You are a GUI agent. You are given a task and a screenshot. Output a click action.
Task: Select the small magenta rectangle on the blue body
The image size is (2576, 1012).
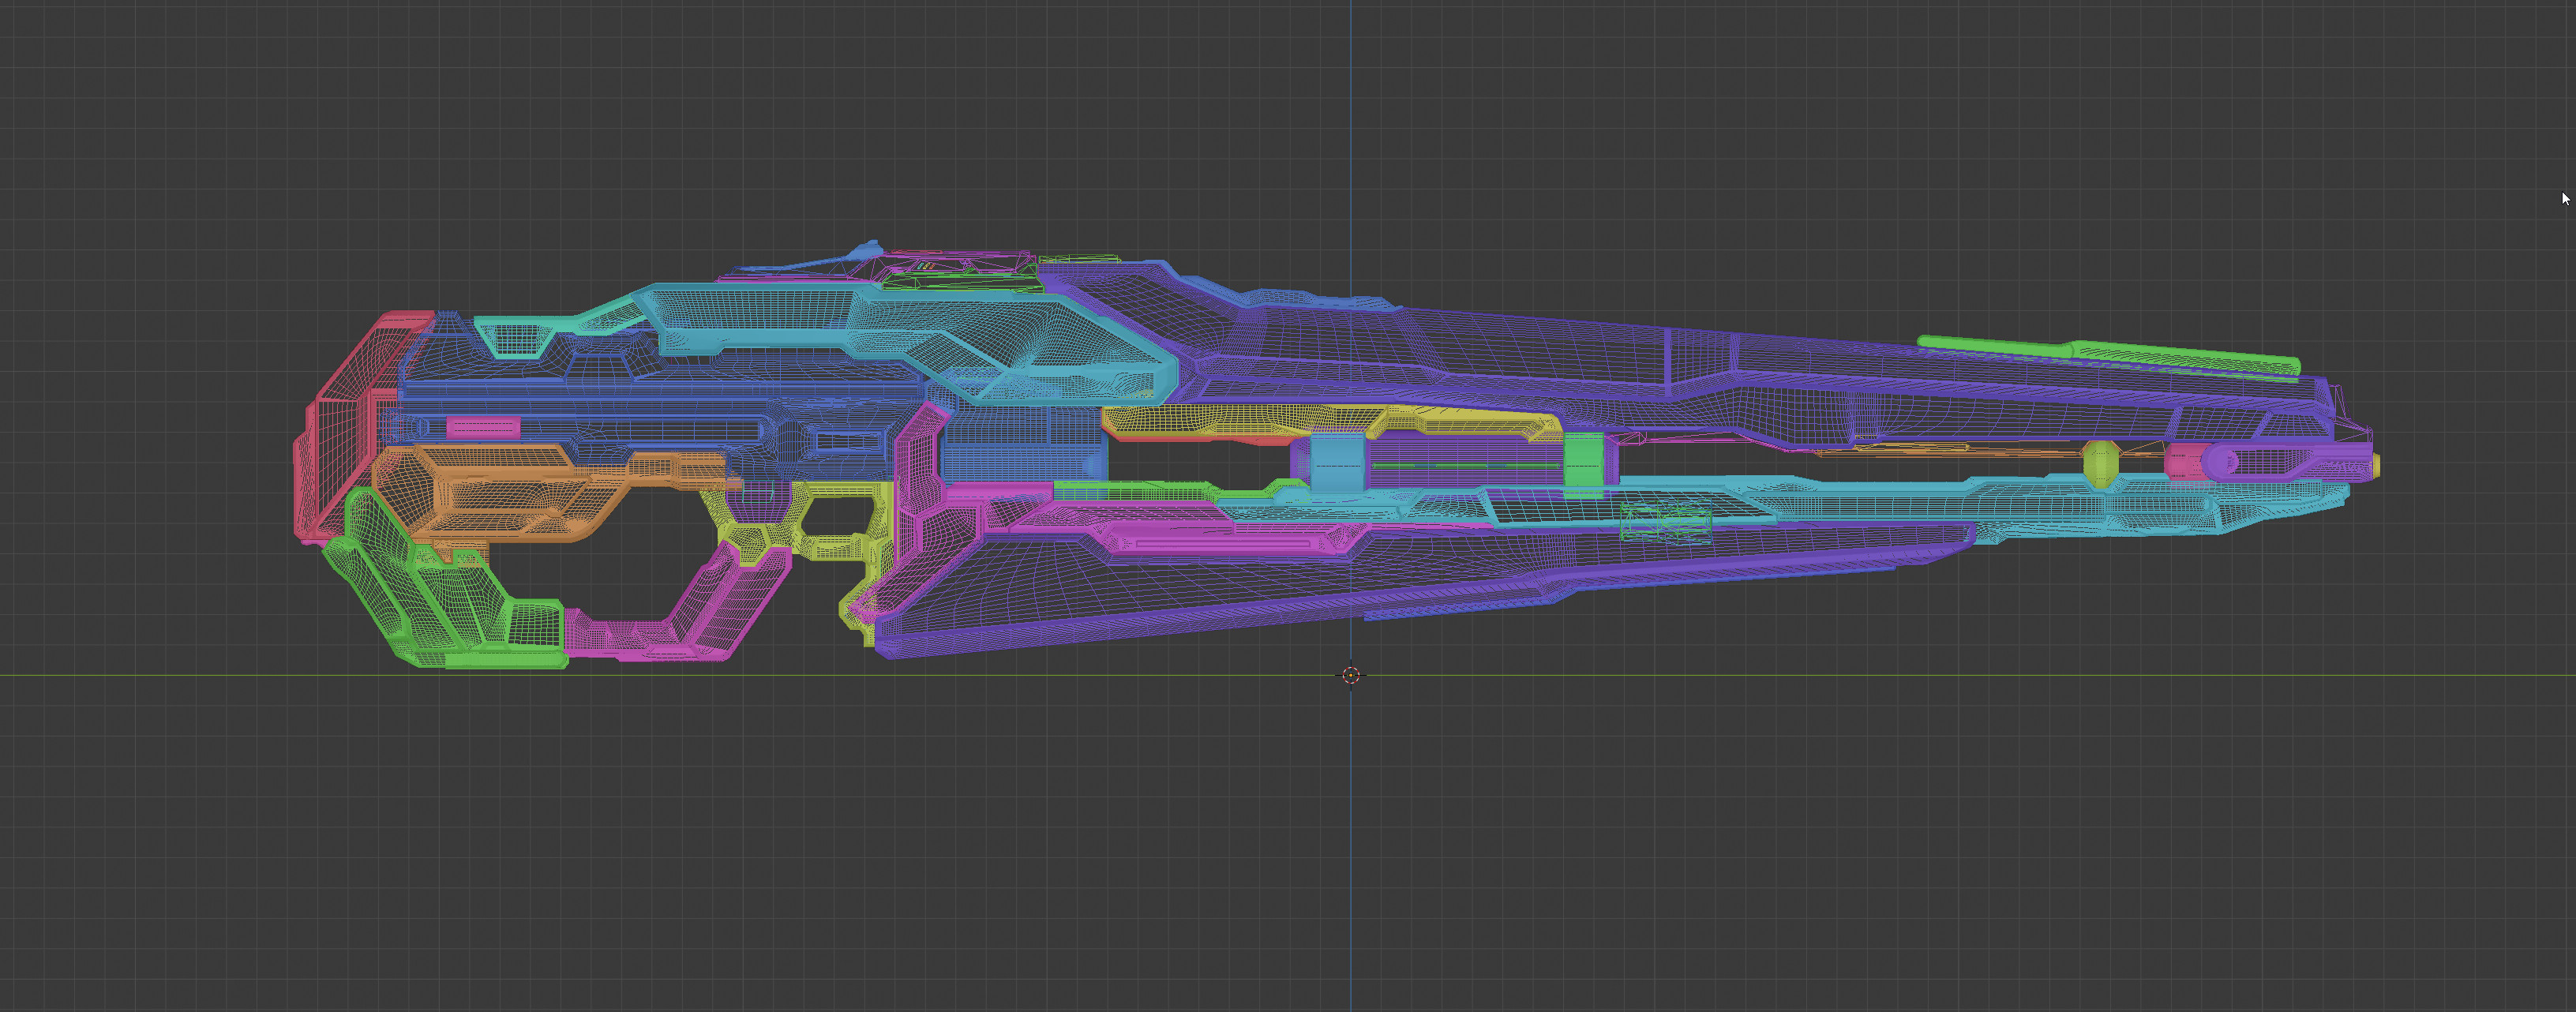(483, 428)
